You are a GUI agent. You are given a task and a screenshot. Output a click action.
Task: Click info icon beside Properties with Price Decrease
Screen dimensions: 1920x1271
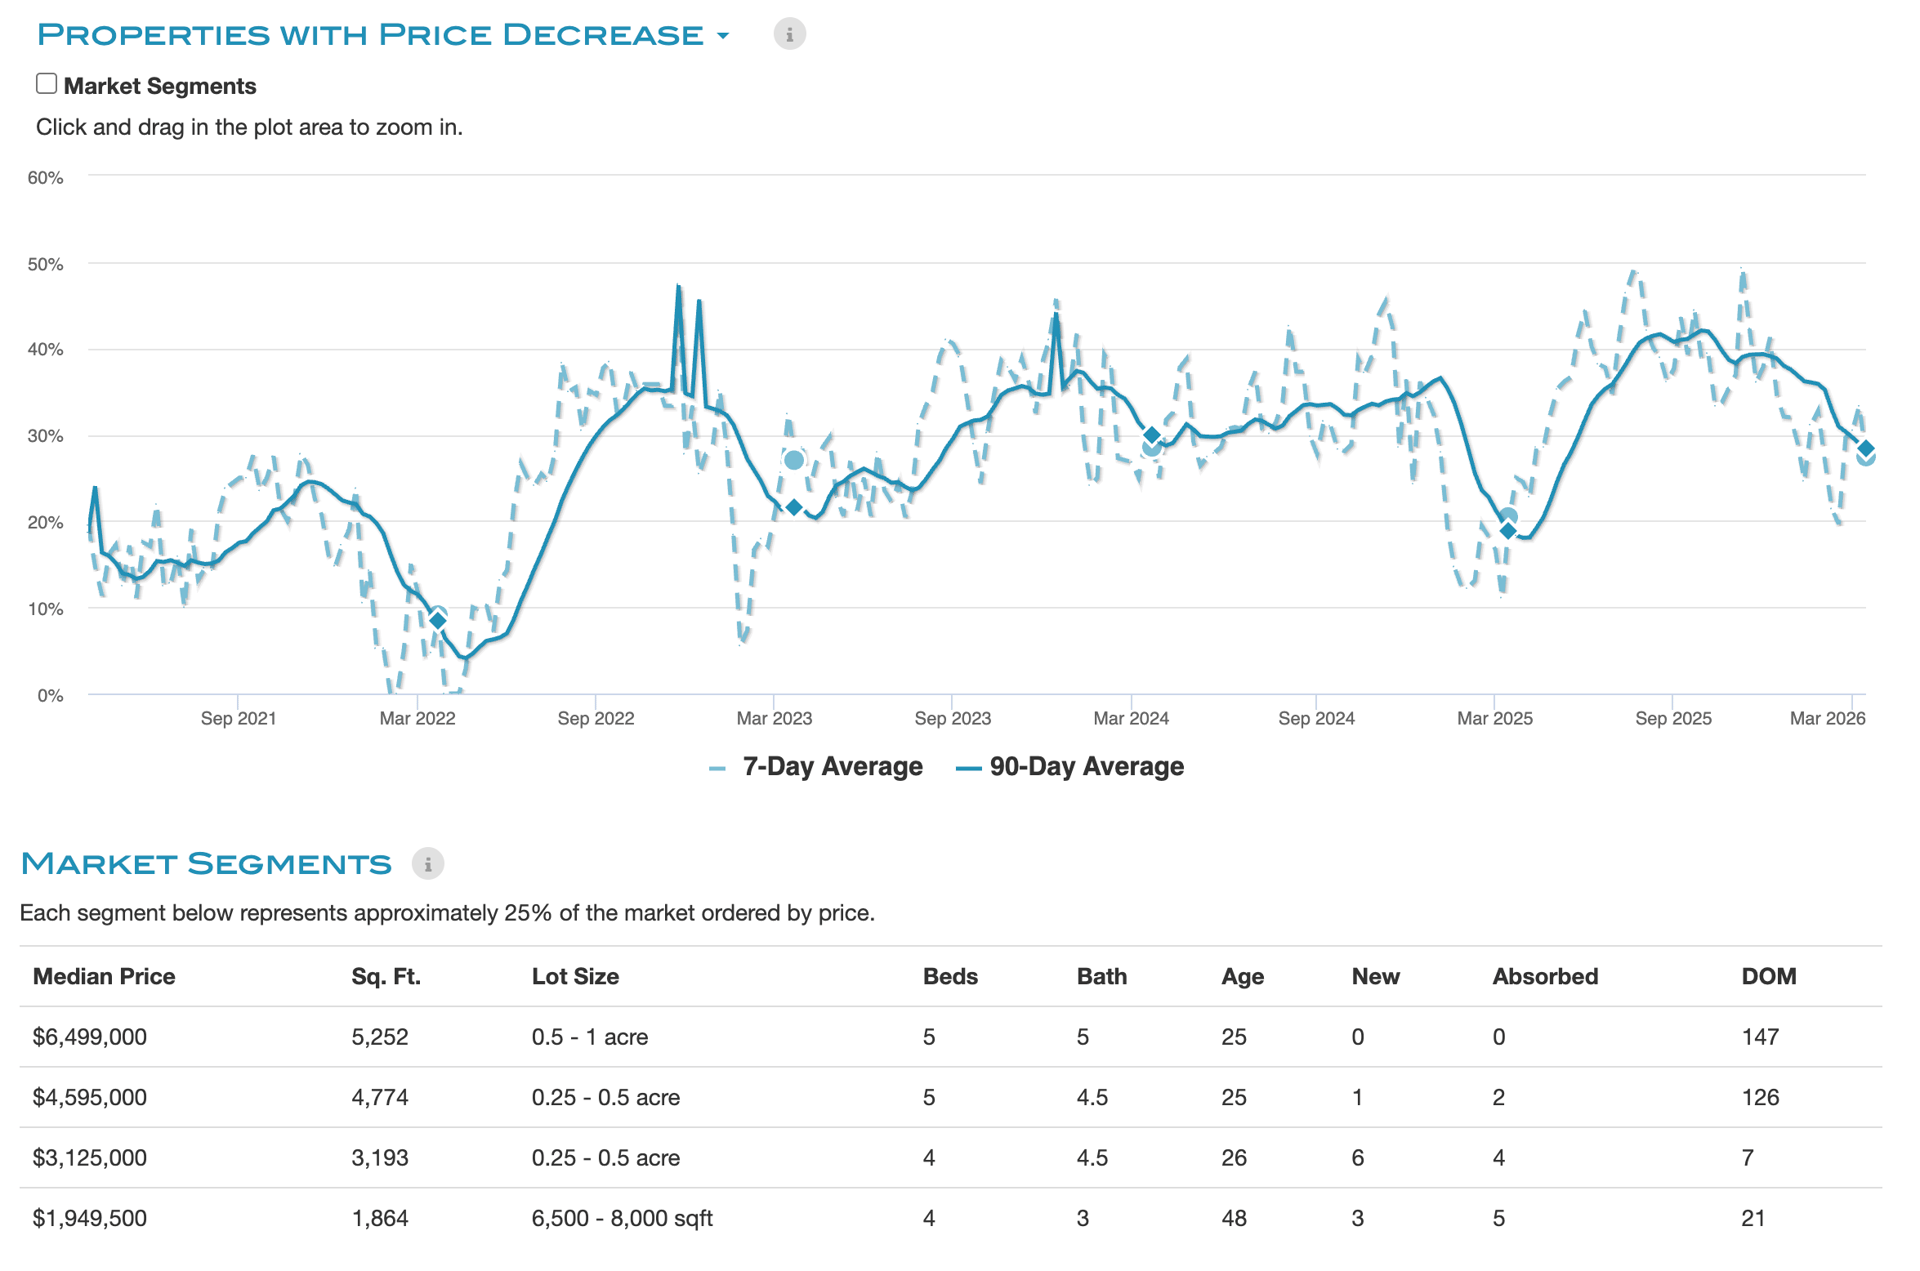point(789,35)
